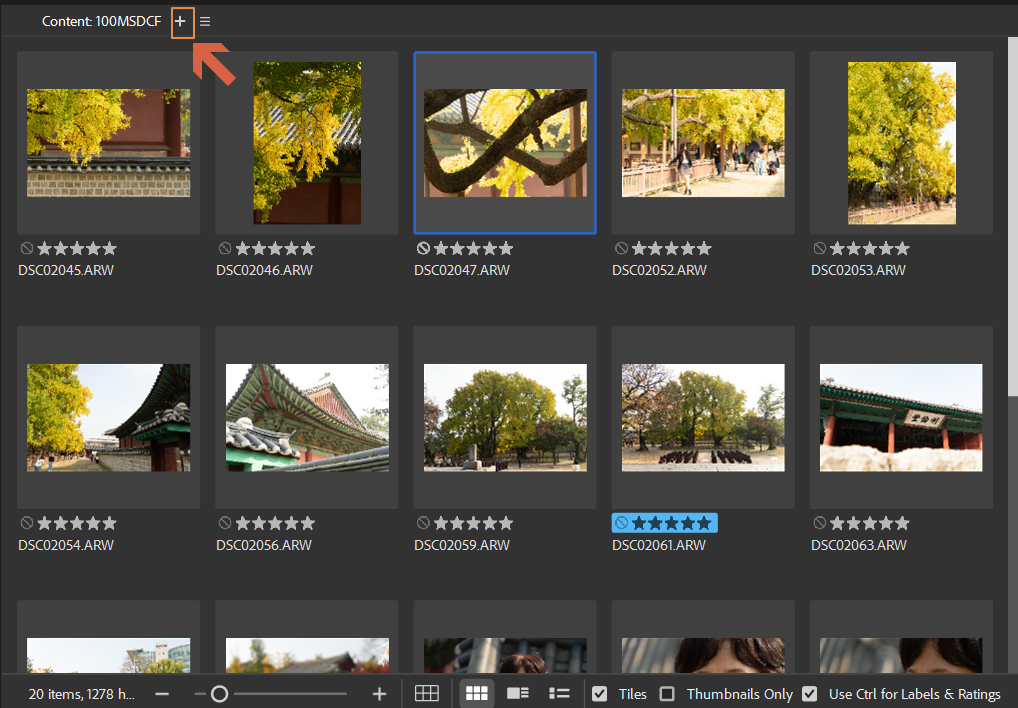Set one-star rating on DSC02063.ARW
Image resolution: width=1018 pixels, height=708 pixels.
coord(838,522)
